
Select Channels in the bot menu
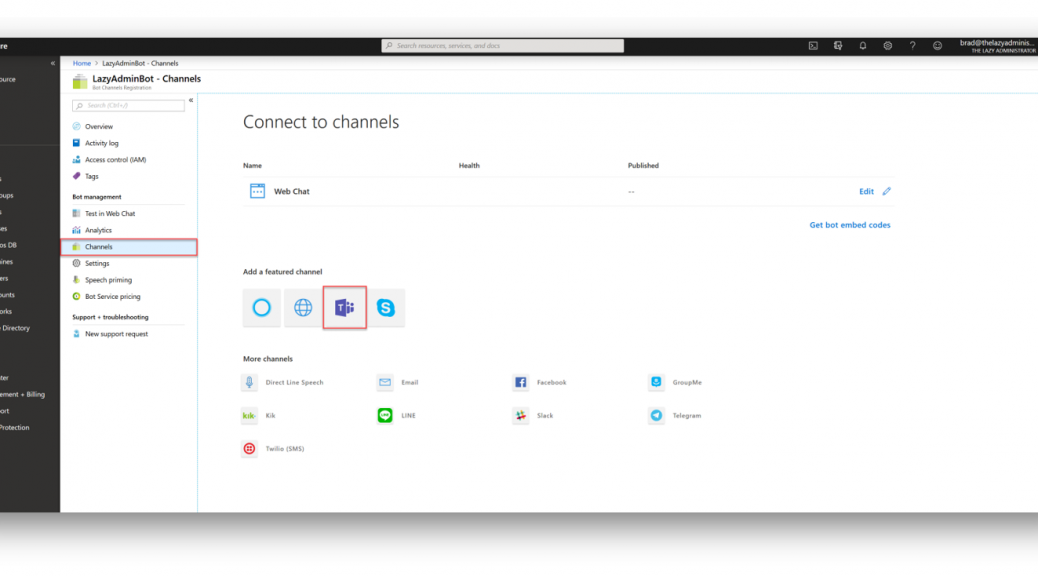pyautogui.click(x=129, y=247)
